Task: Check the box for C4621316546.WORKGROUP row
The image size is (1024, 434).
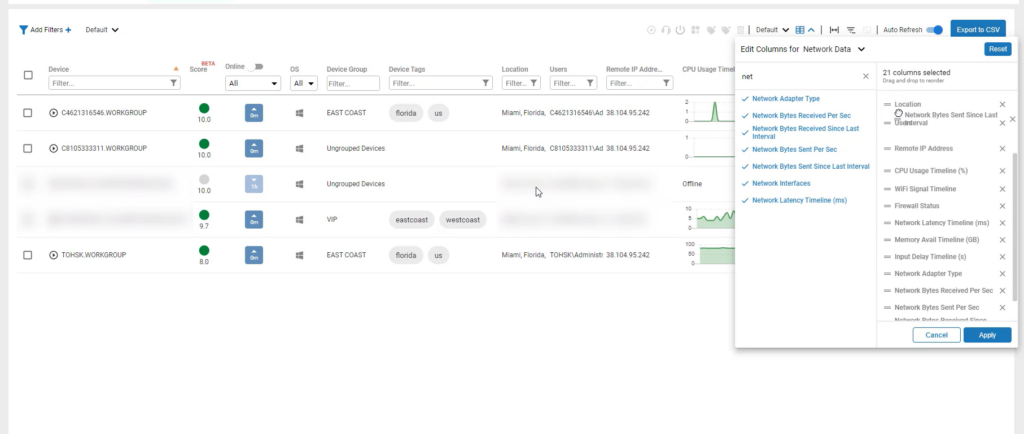Action: click(x=28, y=113)
